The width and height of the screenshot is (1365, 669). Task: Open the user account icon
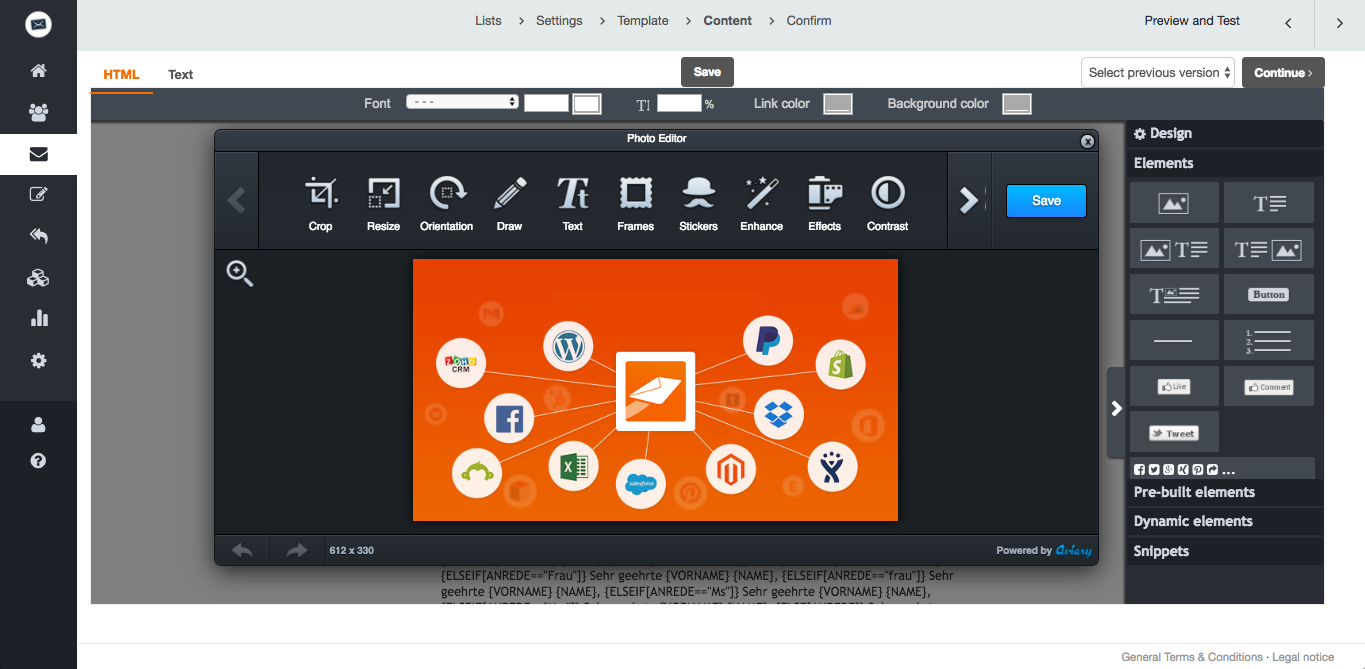(38, 424)
